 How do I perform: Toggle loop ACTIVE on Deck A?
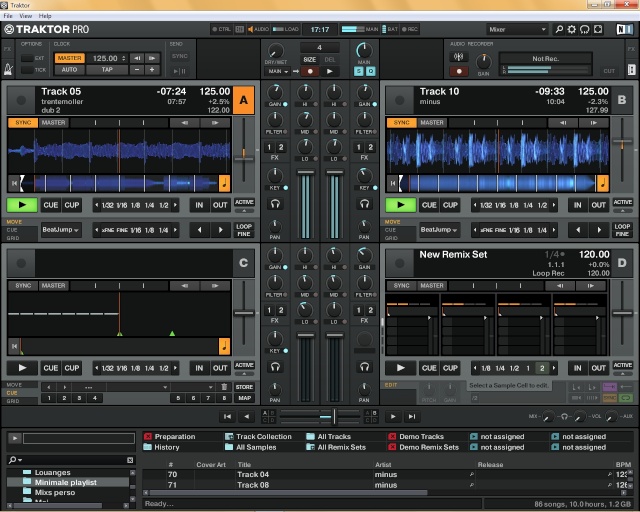click(244, 202)
